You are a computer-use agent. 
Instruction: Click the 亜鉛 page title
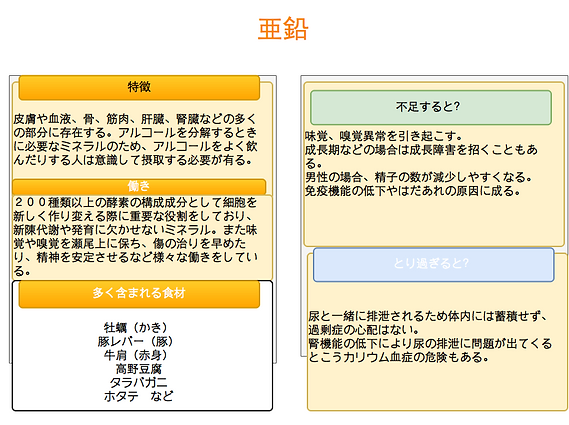coord(283,29)
